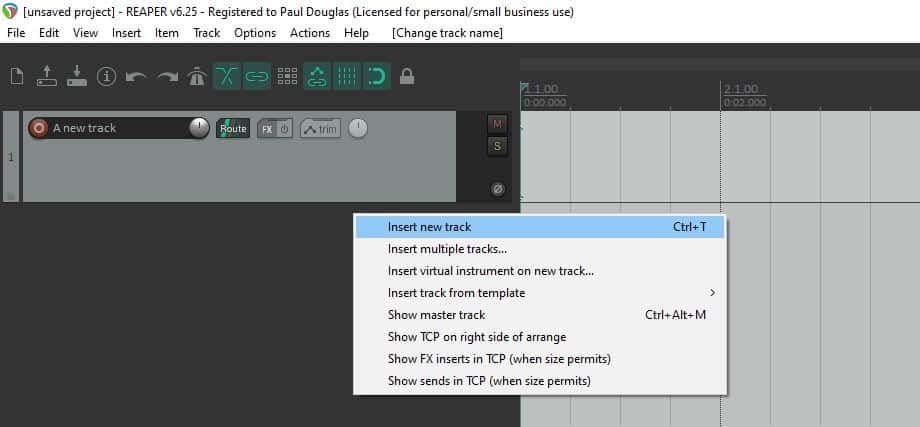Toggle track phase invert icon

(x=498, y=189)
